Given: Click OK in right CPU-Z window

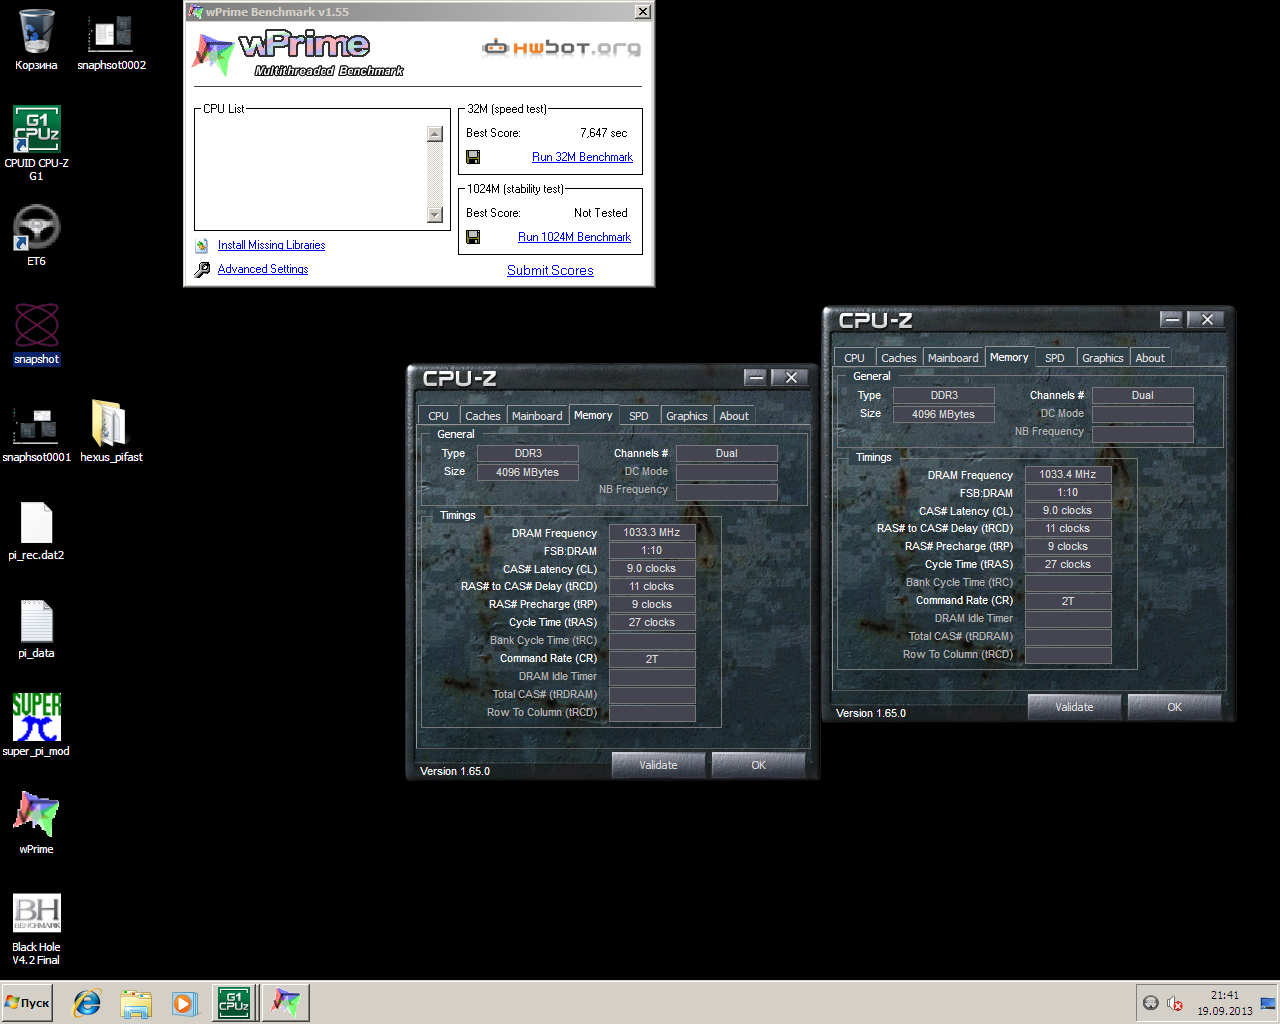Looking at the screenshot, I should pyautogui.click(x=1174, y=707).
